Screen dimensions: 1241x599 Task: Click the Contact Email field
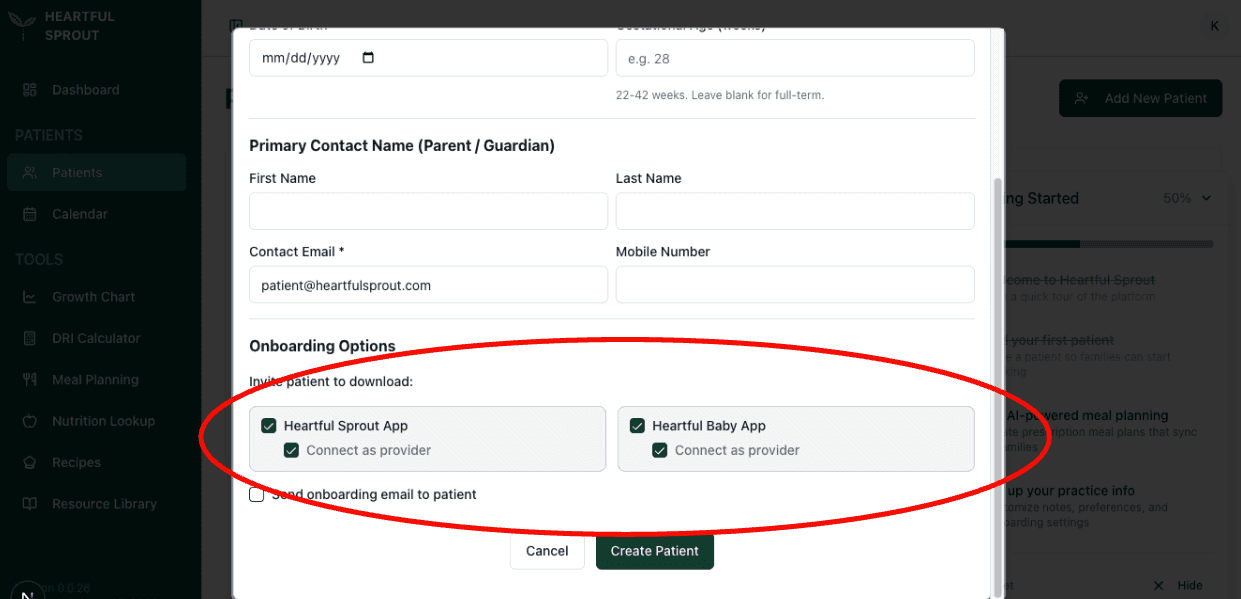[x=428, y=285]
